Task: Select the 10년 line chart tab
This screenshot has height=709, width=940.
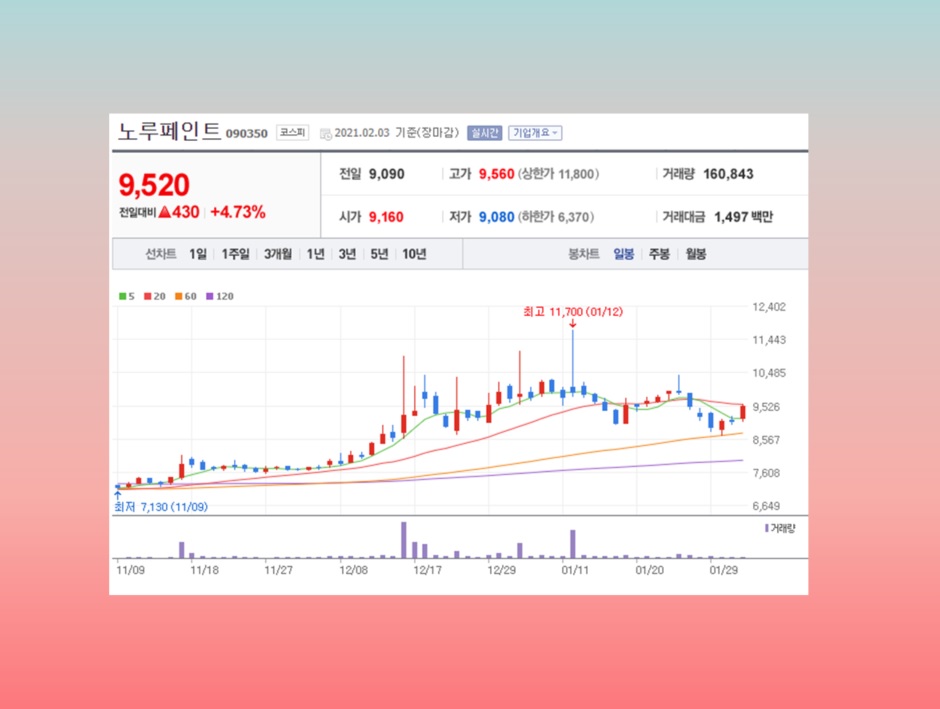Action: click(x=414, y=254)
